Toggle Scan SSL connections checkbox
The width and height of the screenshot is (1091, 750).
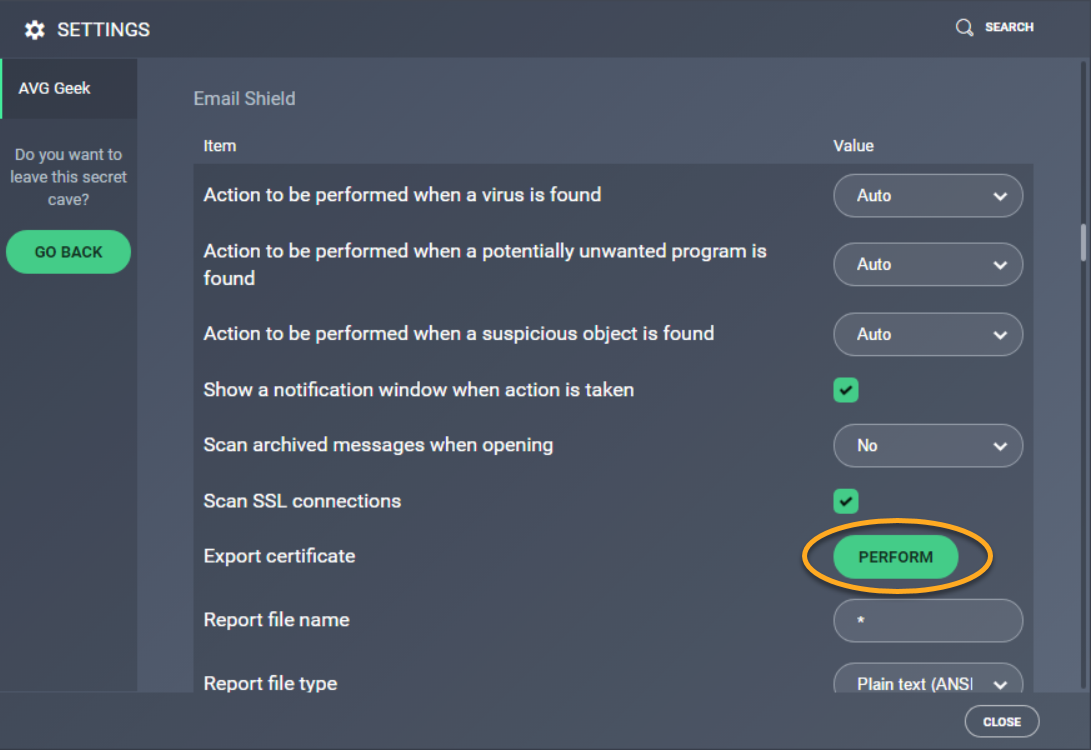tap(845, 501)
